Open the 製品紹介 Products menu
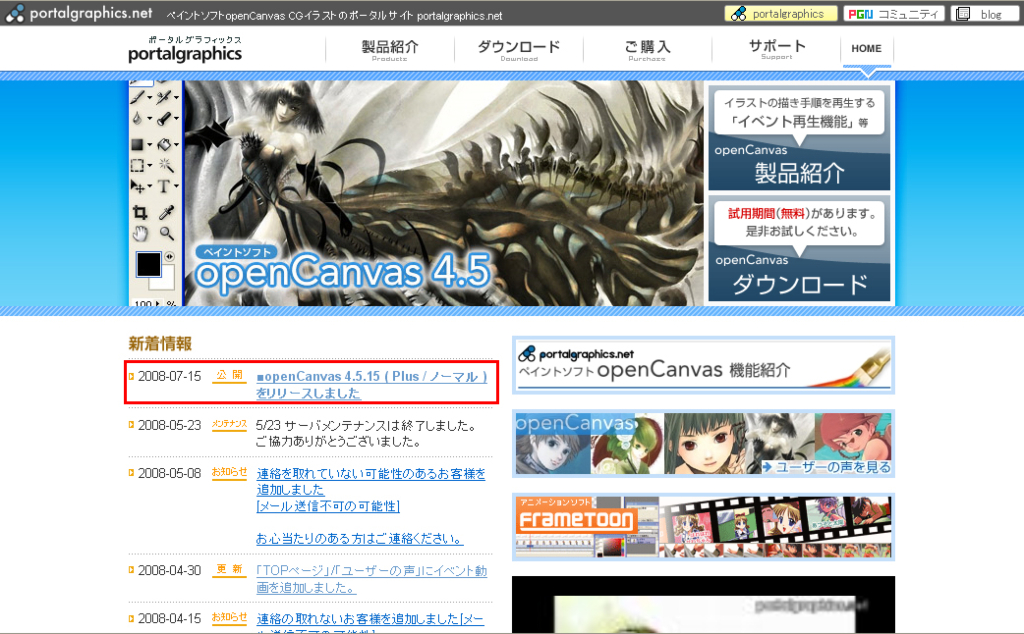The width and height of the screenshot is (1024, 634). tap(390, 50)
